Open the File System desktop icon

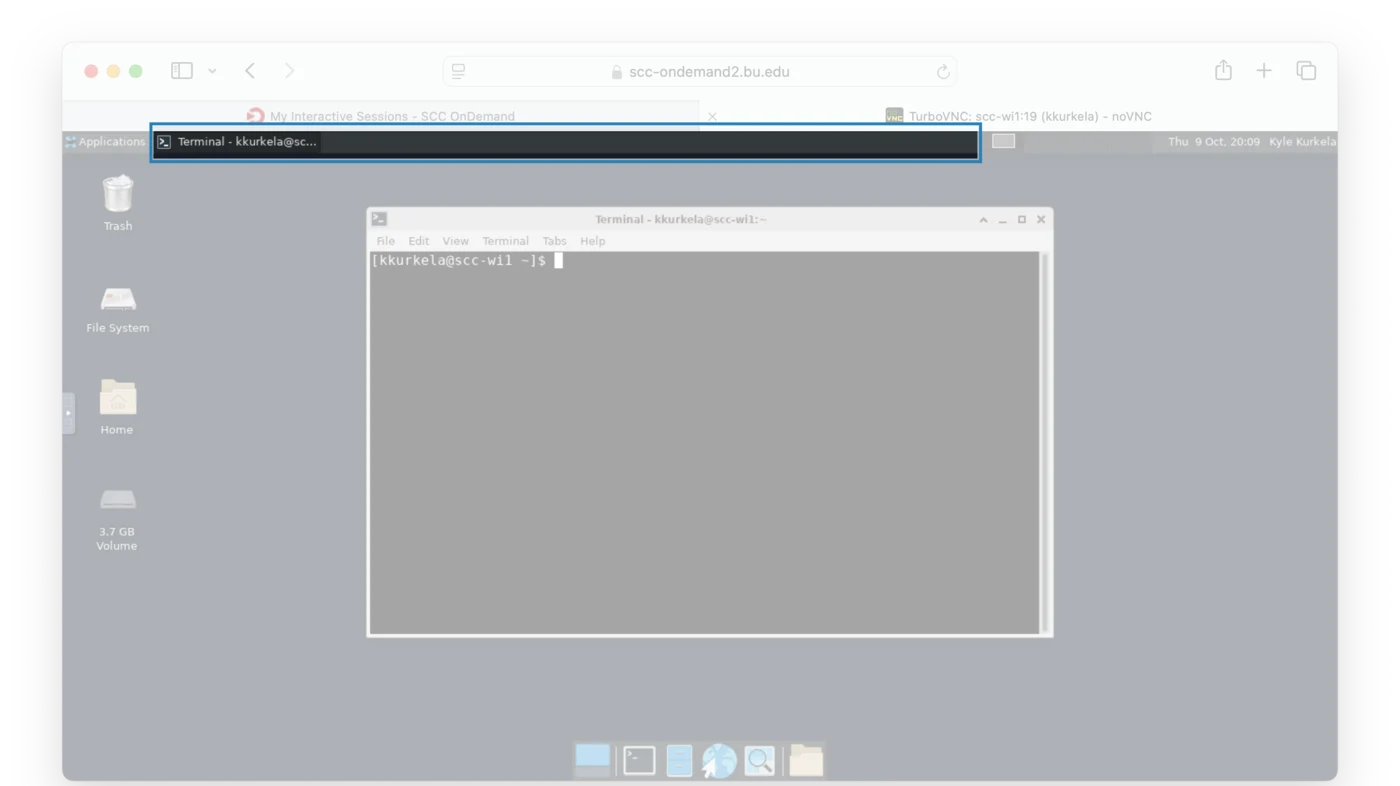pos(118,298)
